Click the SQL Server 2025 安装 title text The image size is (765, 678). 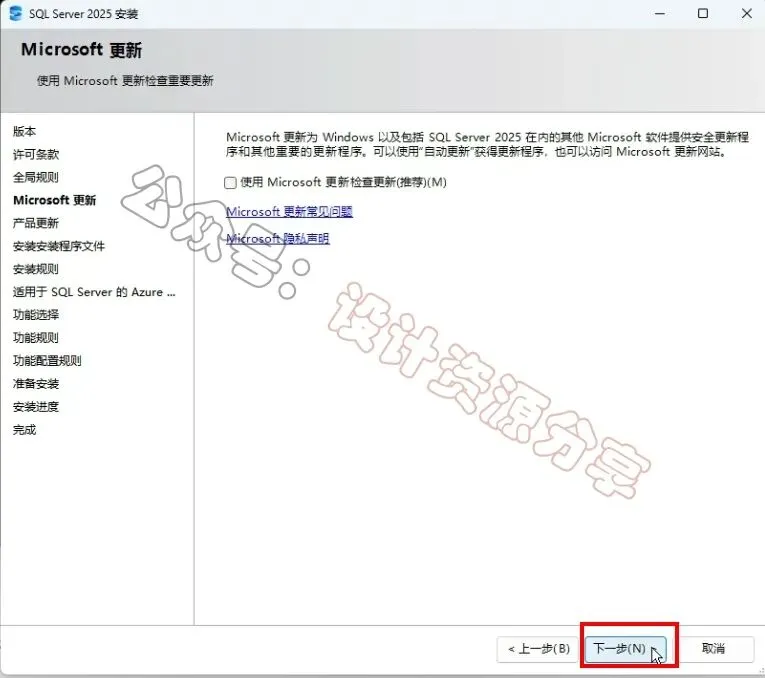[x=83, y=14]
